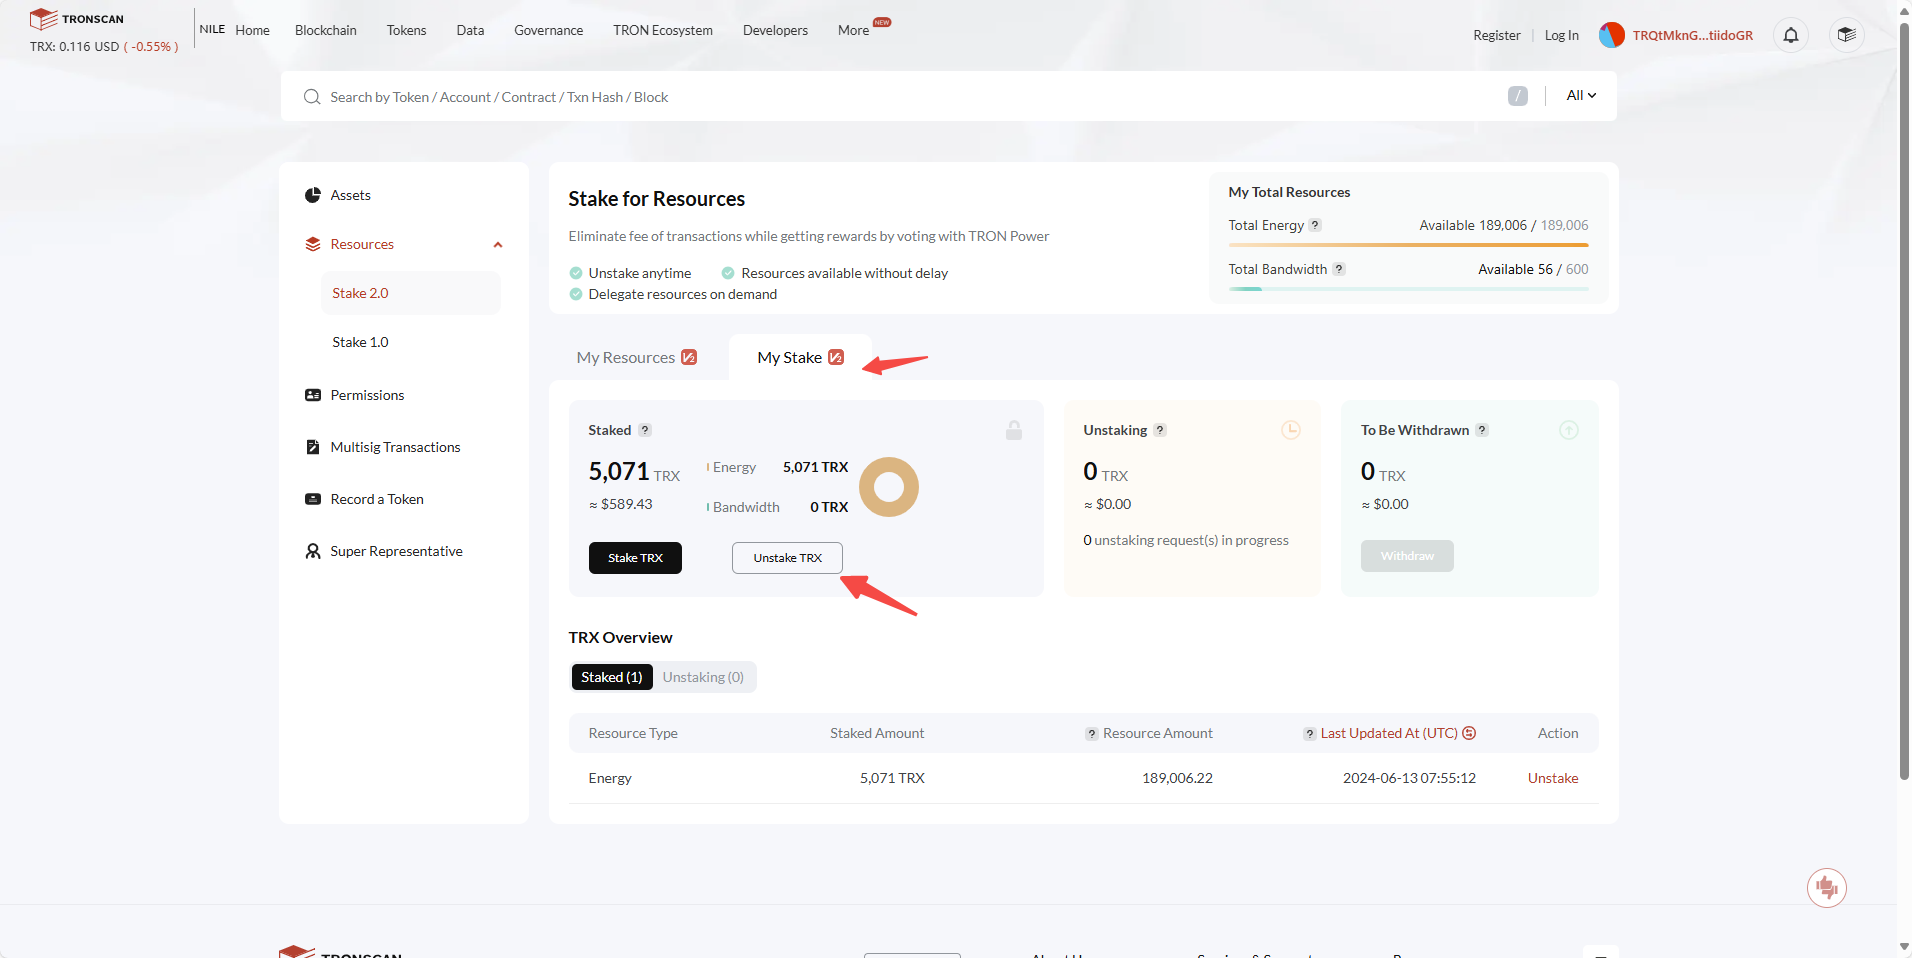Go to Home page
The height and width of the screenshot is (958, 1912).
pyautogui.click(x=253, y=30)
